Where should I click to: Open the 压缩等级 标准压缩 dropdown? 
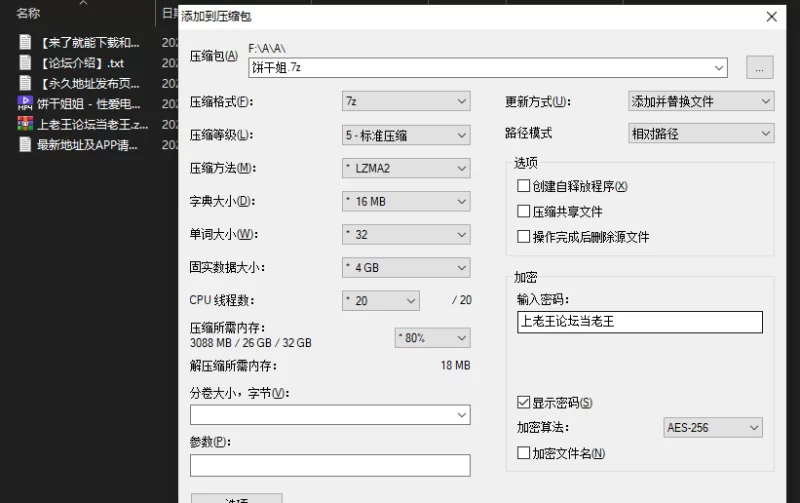click(406, 135)
